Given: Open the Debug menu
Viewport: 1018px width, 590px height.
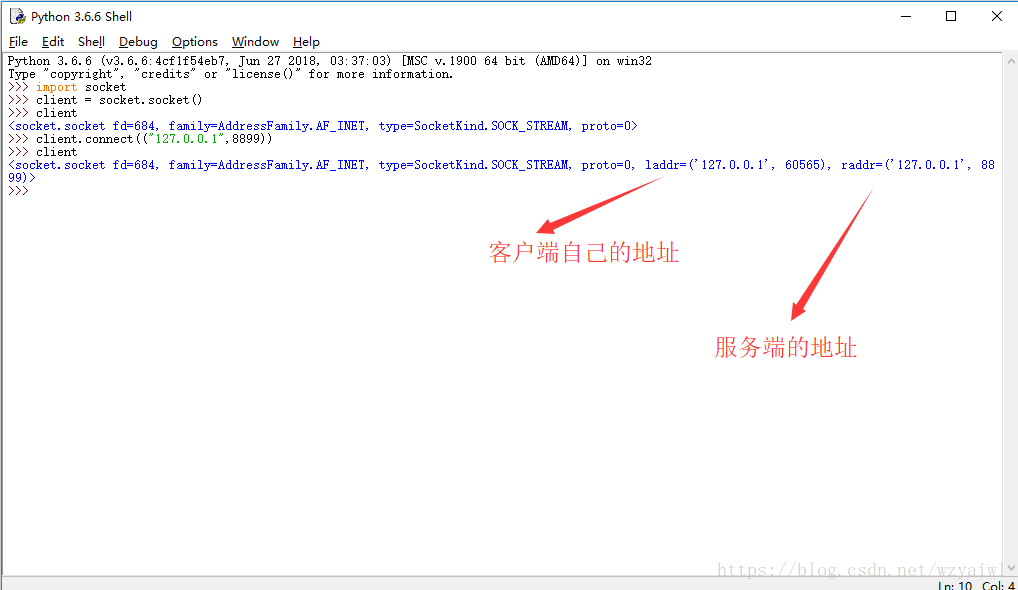Looking at the screenshot, I should (x=138, y=42).
